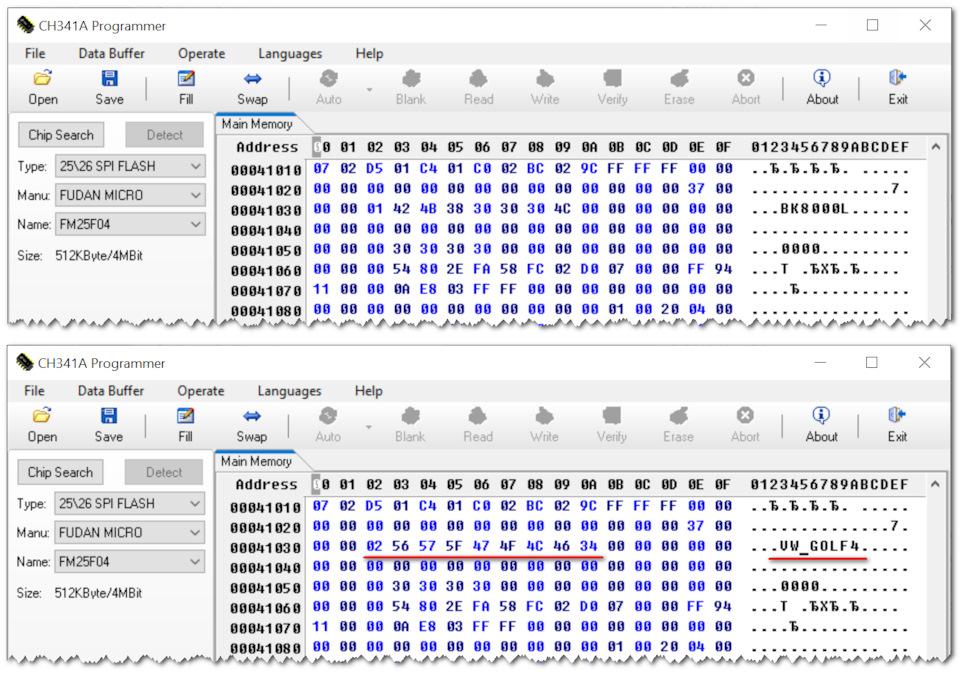Click address 00041060 in the top window

coord(266,270)
